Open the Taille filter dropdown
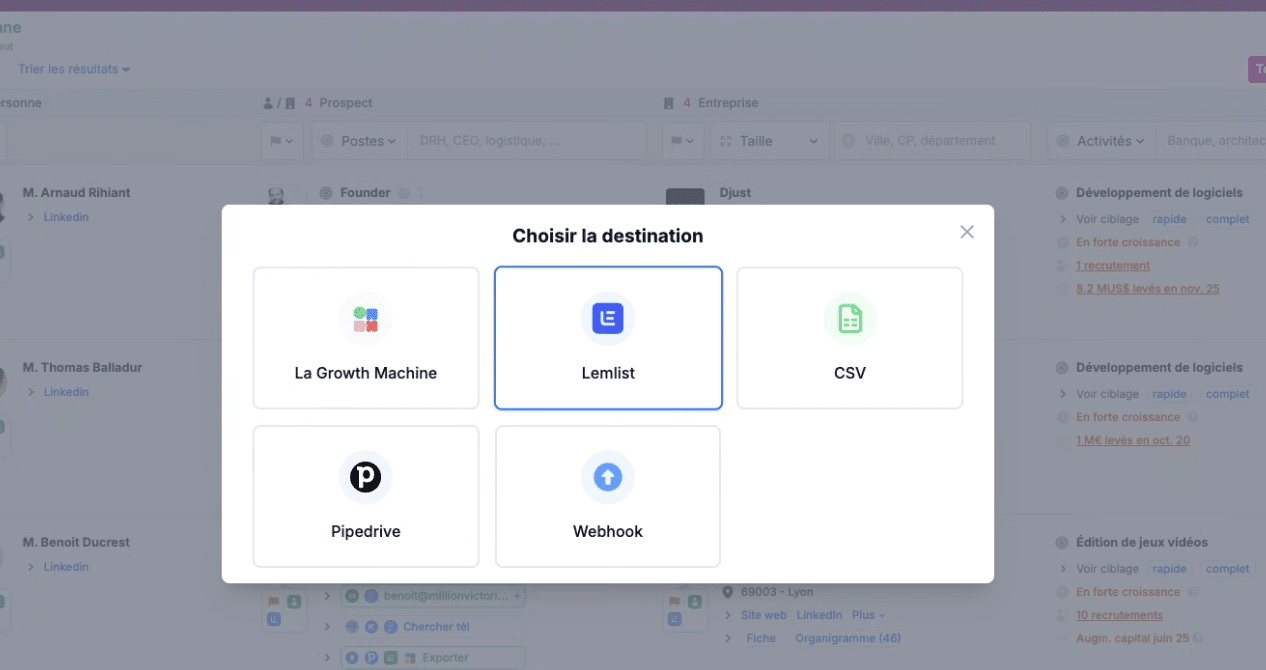The width and height of the screenshot is (1266, 670). click(769, 141)
